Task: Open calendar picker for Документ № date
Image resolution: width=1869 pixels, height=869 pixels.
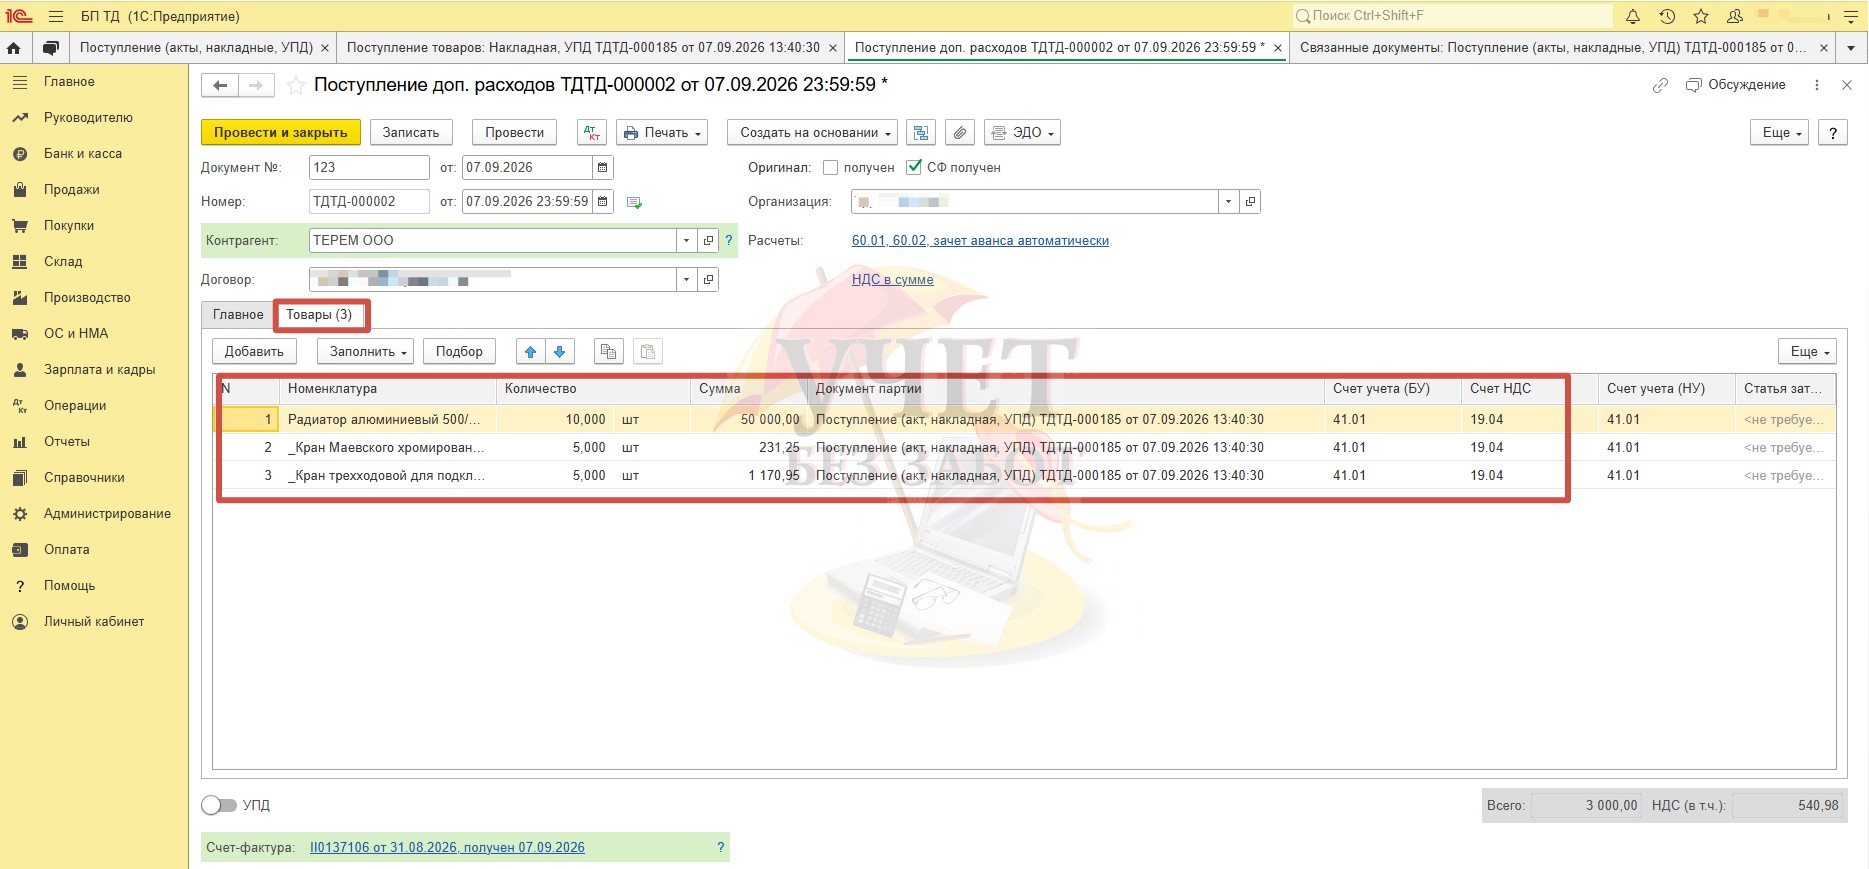Action: tap(603, 168)
